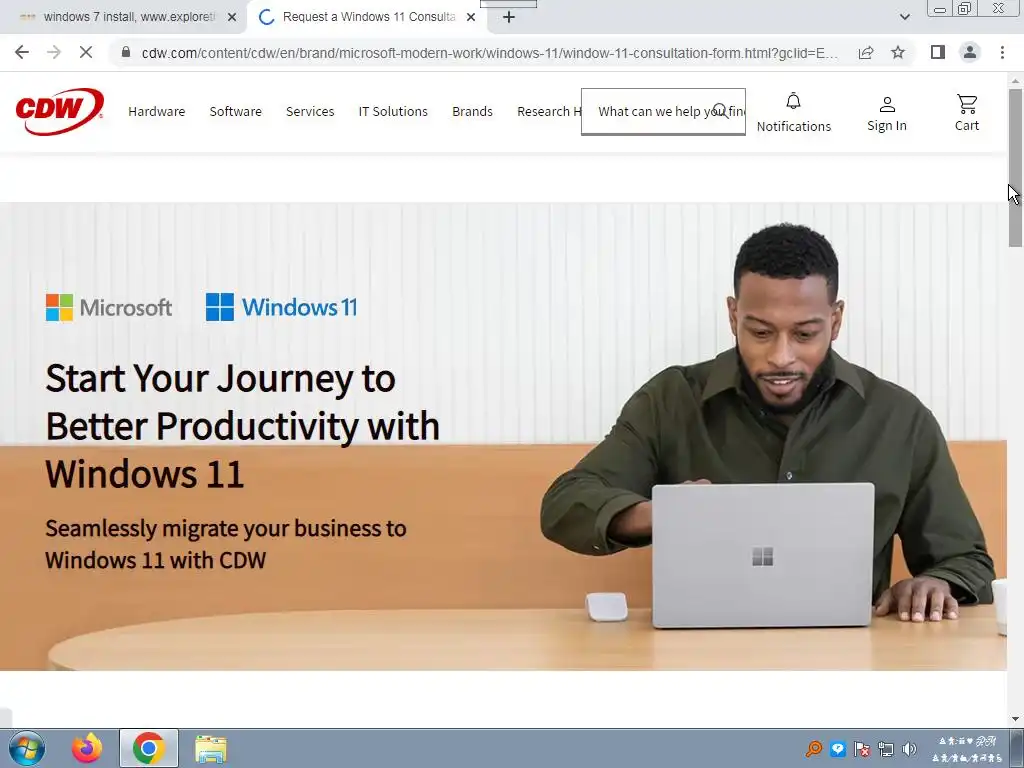Viewport: 1024px width, 768px height.
Task: Open the Research Hub menu
Action: point(549,112)
